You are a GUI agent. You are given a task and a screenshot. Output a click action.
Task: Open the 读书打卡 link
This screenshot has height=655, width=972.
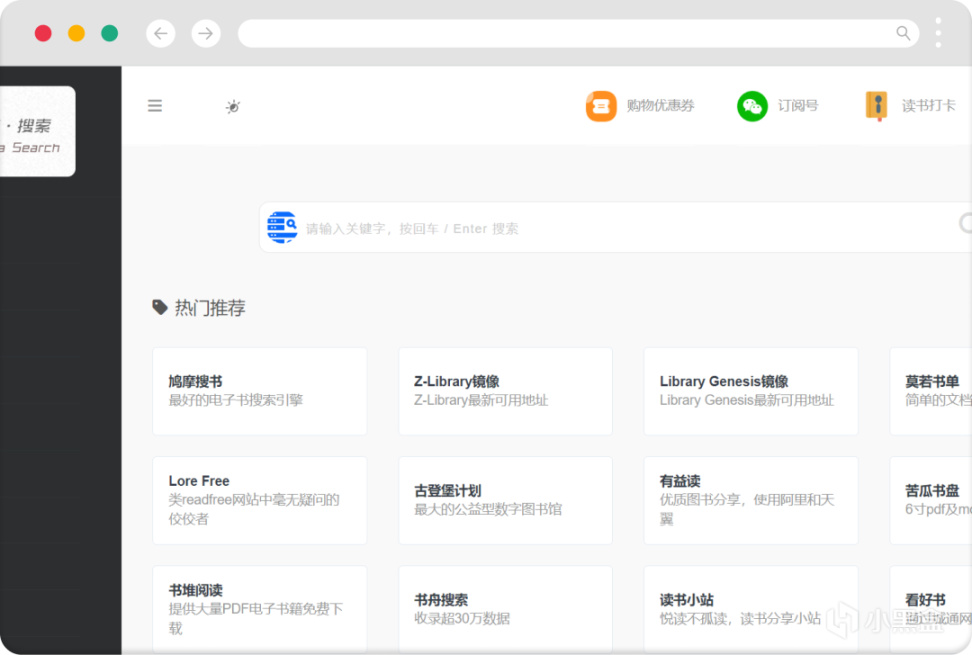pyautogui.click(x=929, y=106)
